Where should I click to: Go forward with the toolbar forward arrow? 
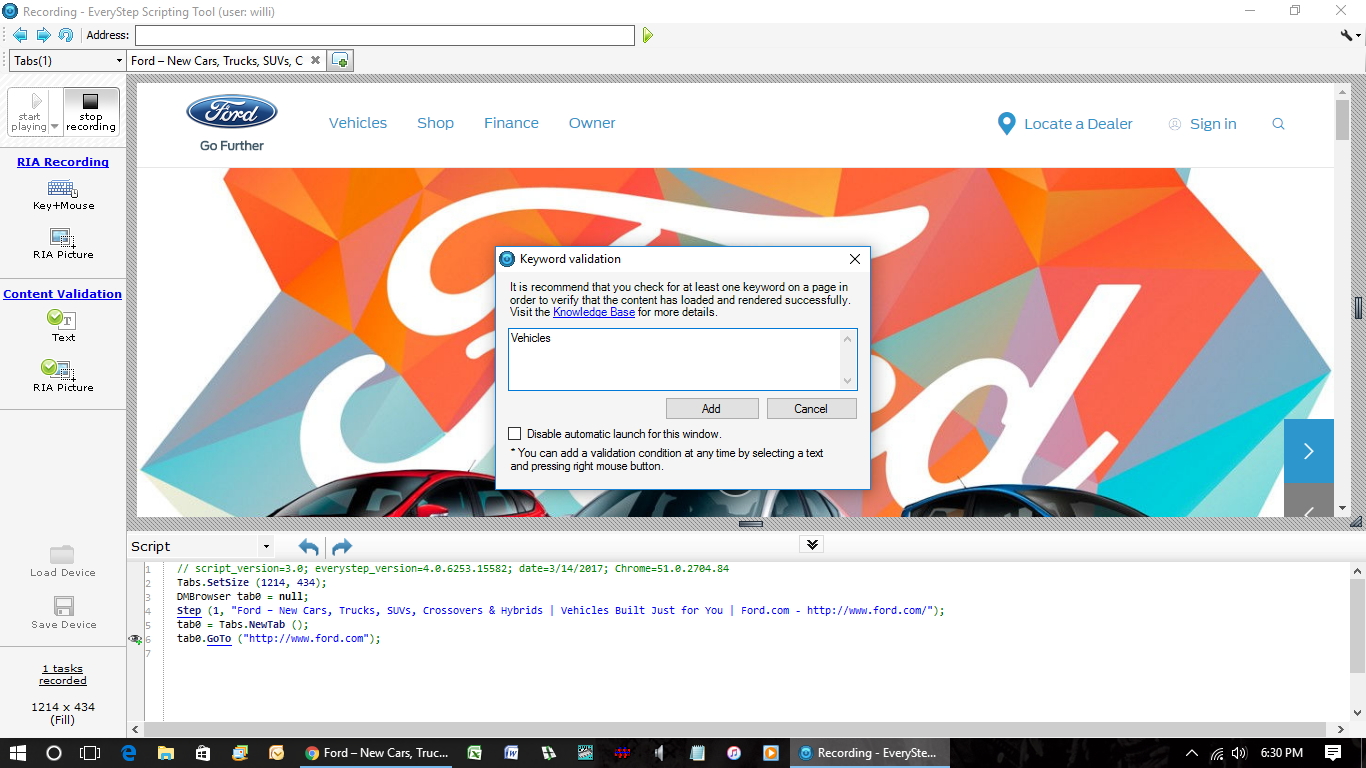coord(43,35)
